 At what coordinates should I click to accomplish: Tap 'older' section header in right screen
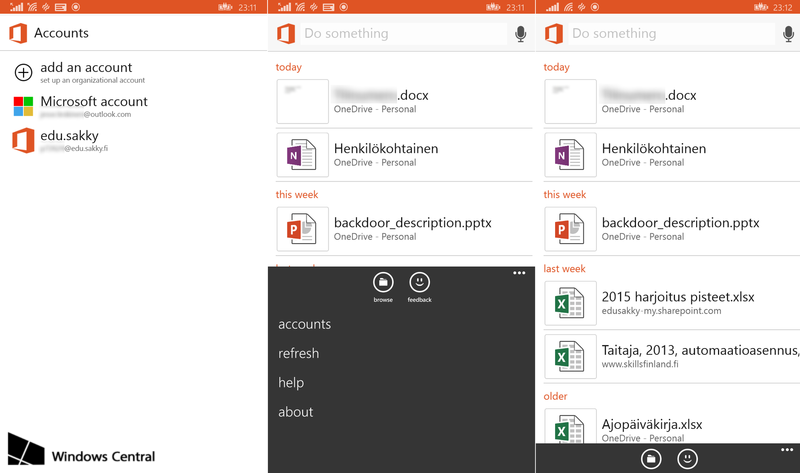pyautogui.click(x=555, y=396)
